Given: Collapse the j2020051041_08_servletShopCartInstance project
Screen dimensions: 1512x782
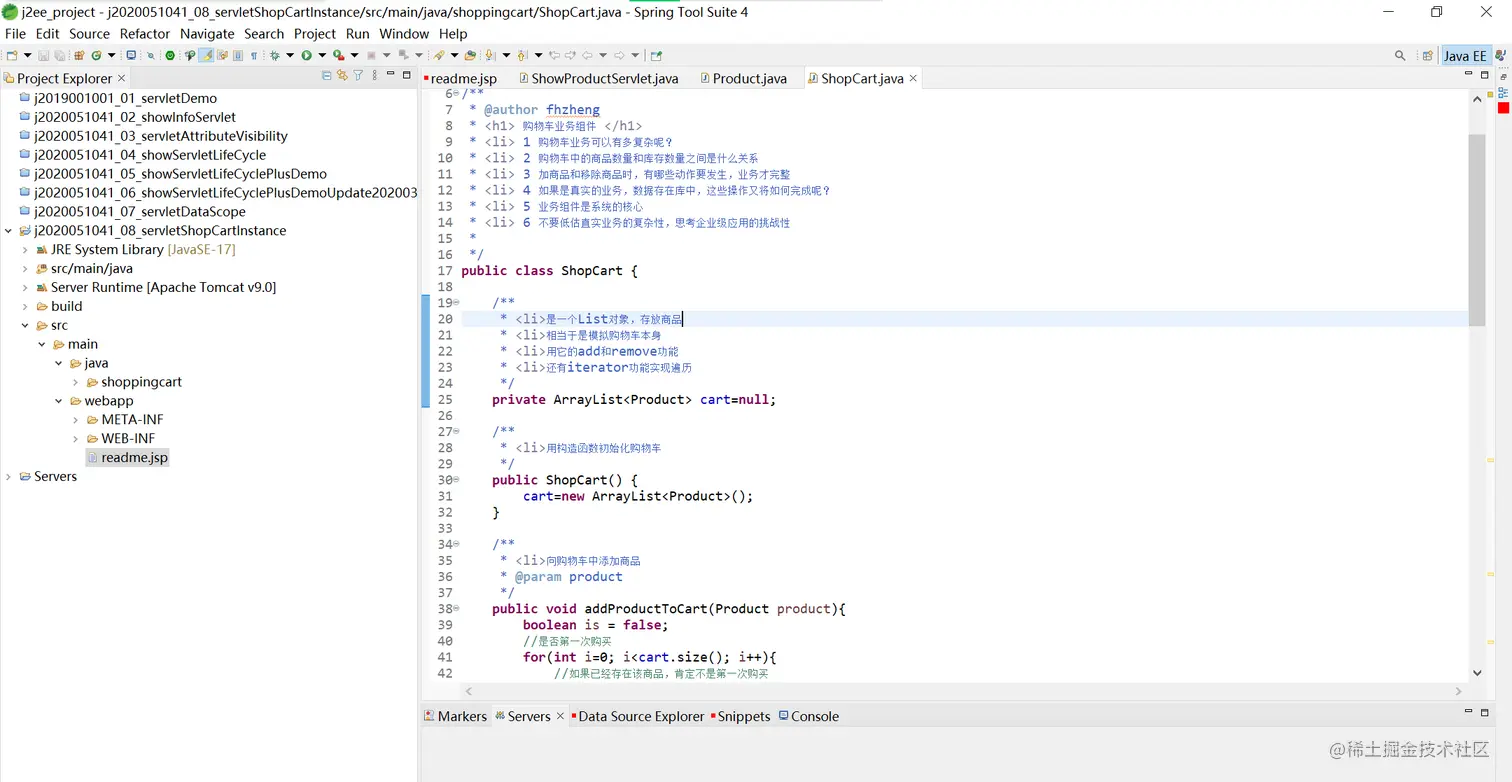Looking at the screenshot, I should (9, 230).
